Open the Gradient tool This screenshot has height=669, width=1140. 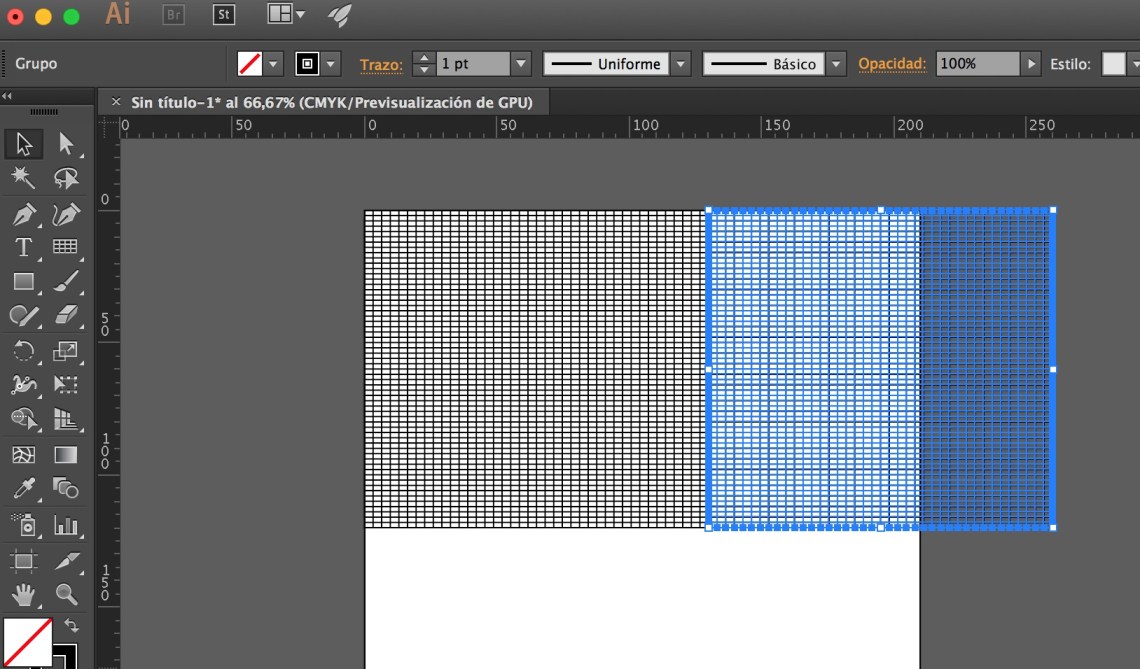66,454
